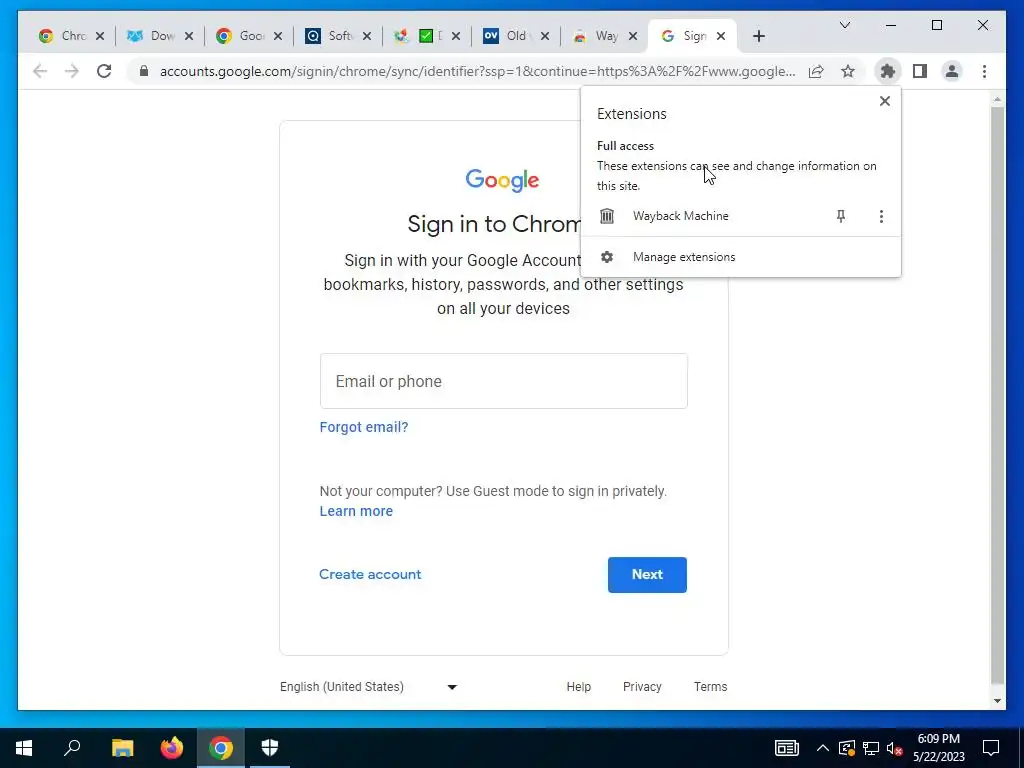Reload the page
The height and width of the screenshot is (768, 1024).
click(x=104, y=71)
